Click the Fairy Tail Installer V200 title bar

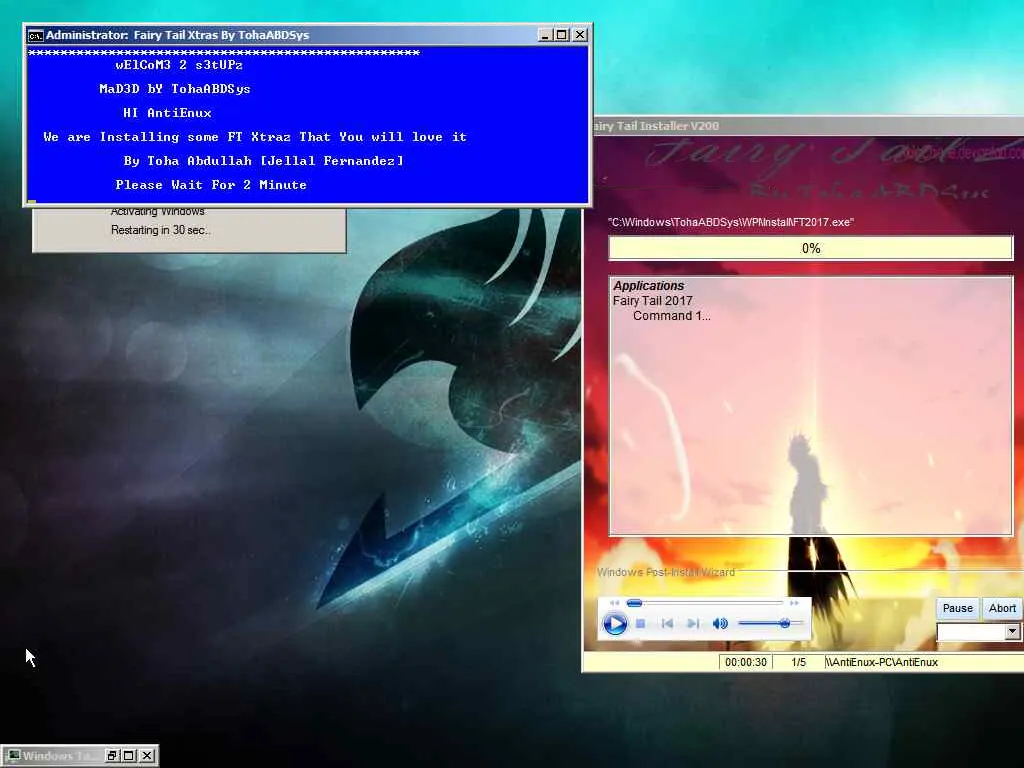[x=807, y=126]
